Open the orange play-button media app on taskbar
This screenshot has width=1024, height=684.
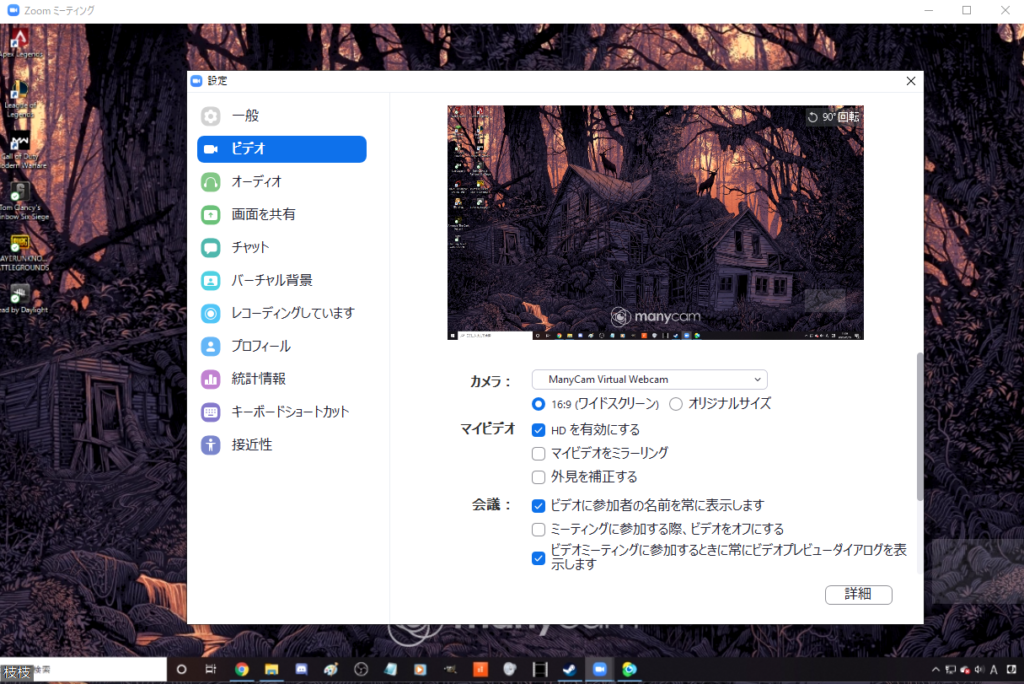[420, 670]
